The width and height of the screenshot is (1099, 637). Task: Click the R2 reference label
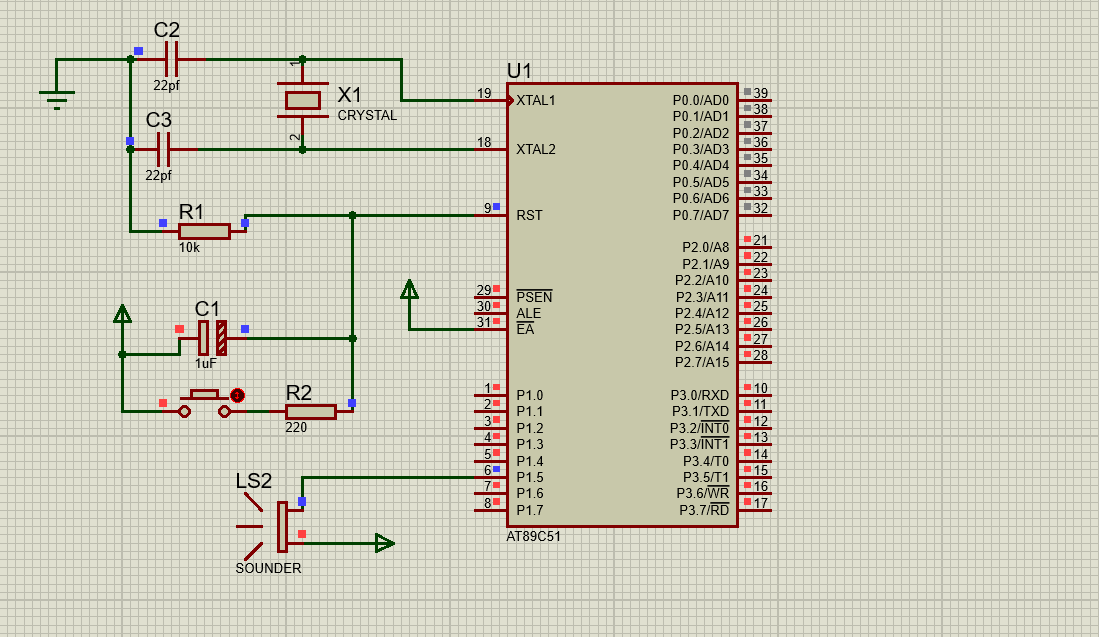tap(299, 392)
